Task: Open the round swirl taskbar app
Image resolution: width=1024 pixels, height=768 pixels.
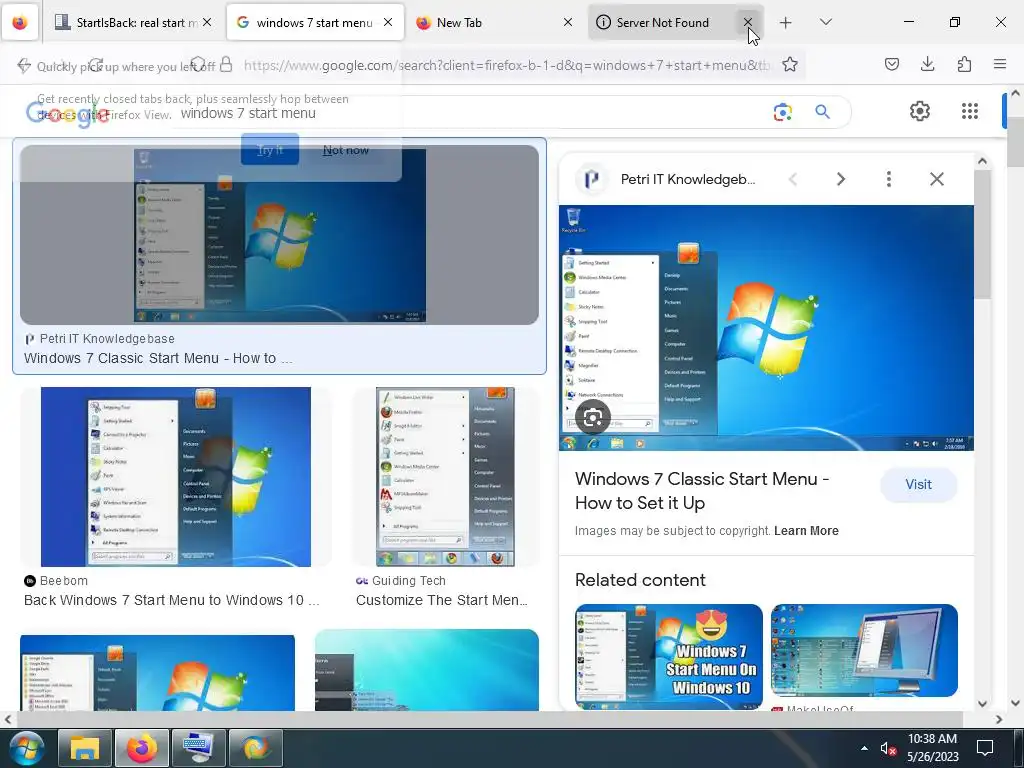Action: pyautogui.click(x=256, y=748)
